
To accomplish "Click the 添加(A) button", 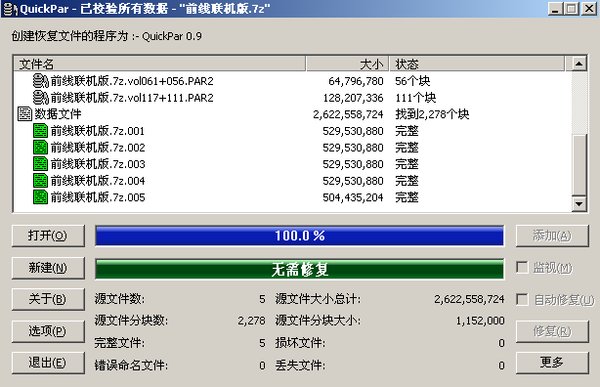I will (x=552, y=236).
